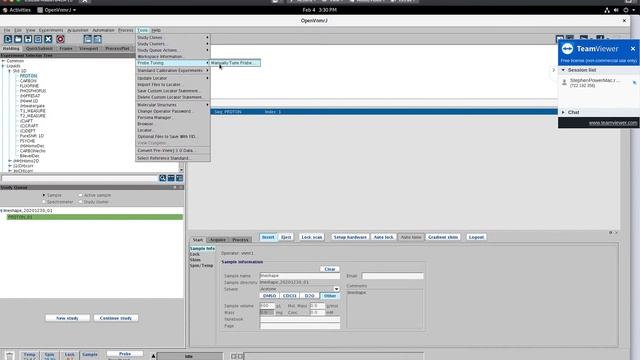Screen dimensions: 640x360
Task: Click the save floppy disk toolbar icon
Action: [x=28, y=39]
